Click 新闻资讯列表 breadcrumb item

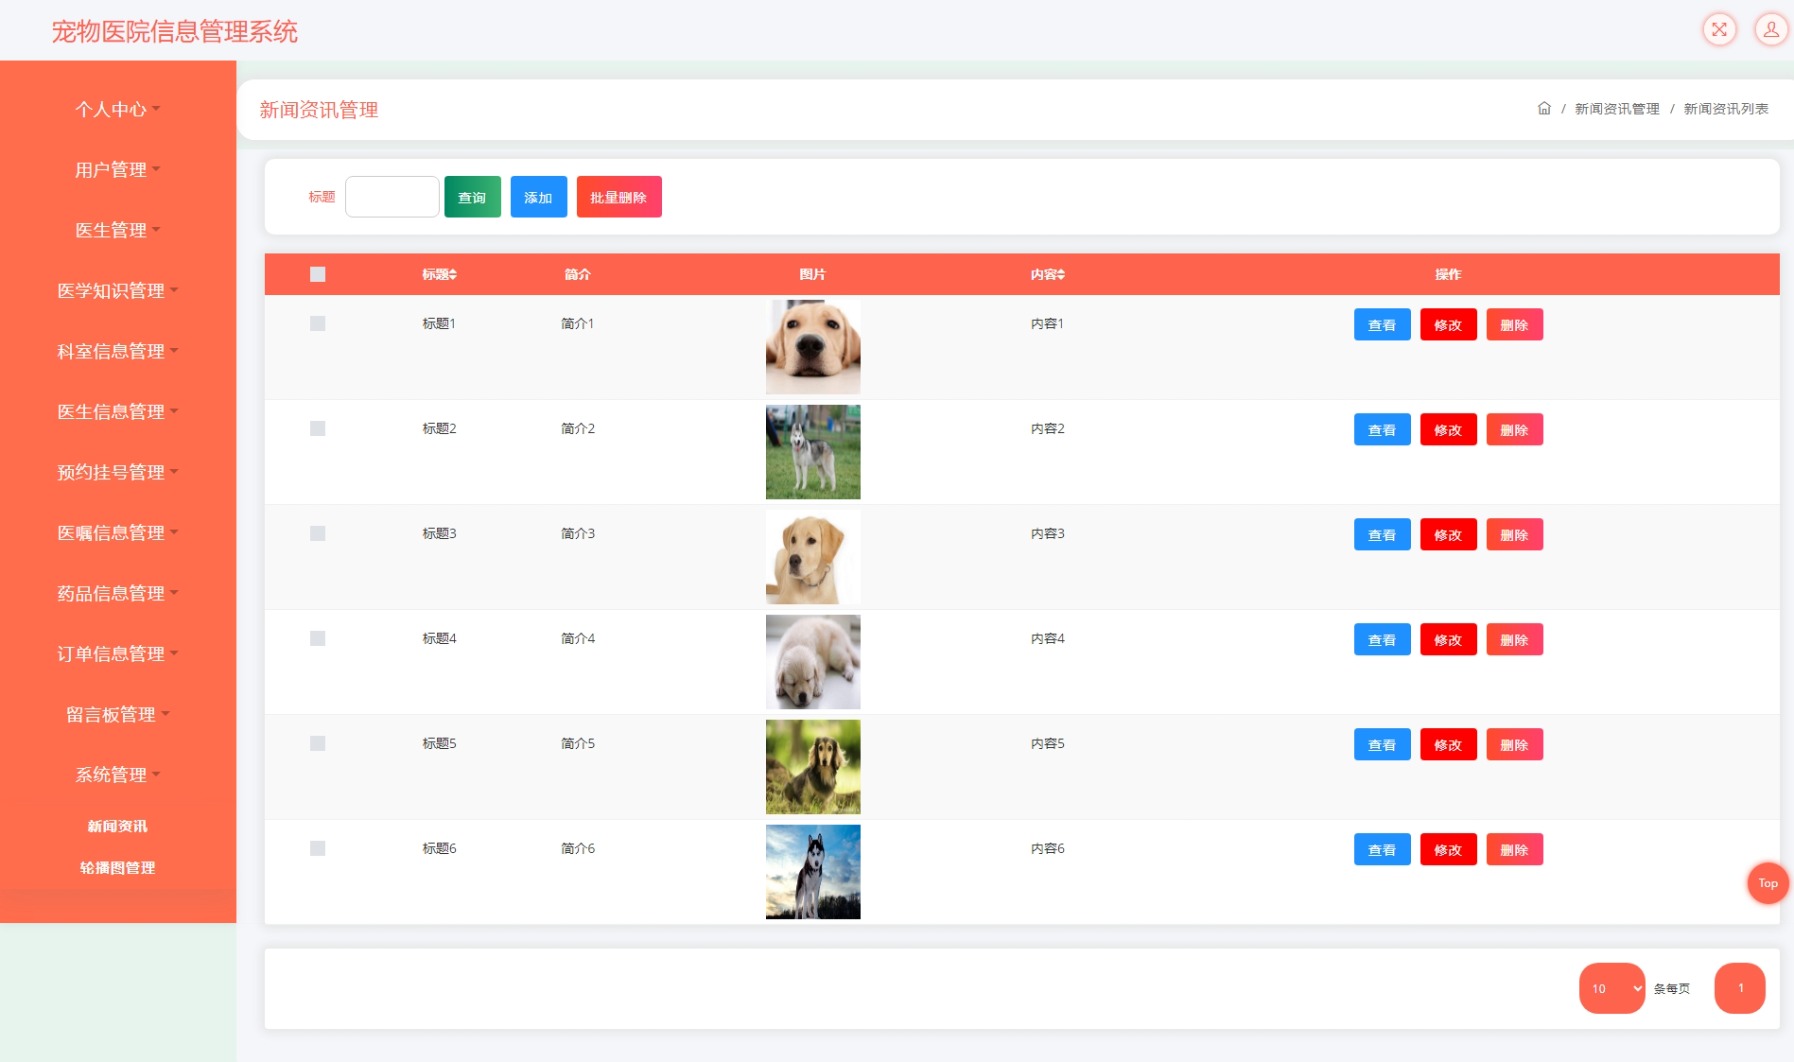pyautogui.click(x=1726, y=108)
